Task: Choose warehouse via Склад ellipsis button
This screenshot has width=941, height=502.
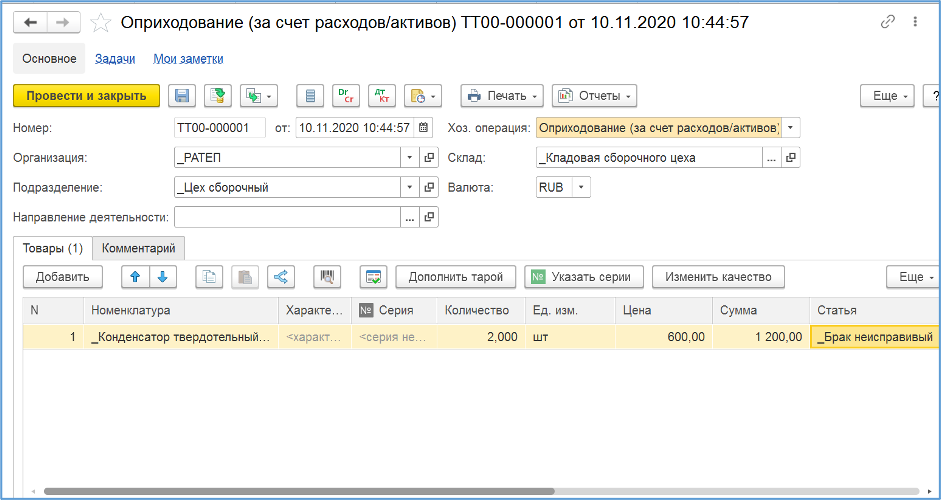Action: [x=772, y=158]
